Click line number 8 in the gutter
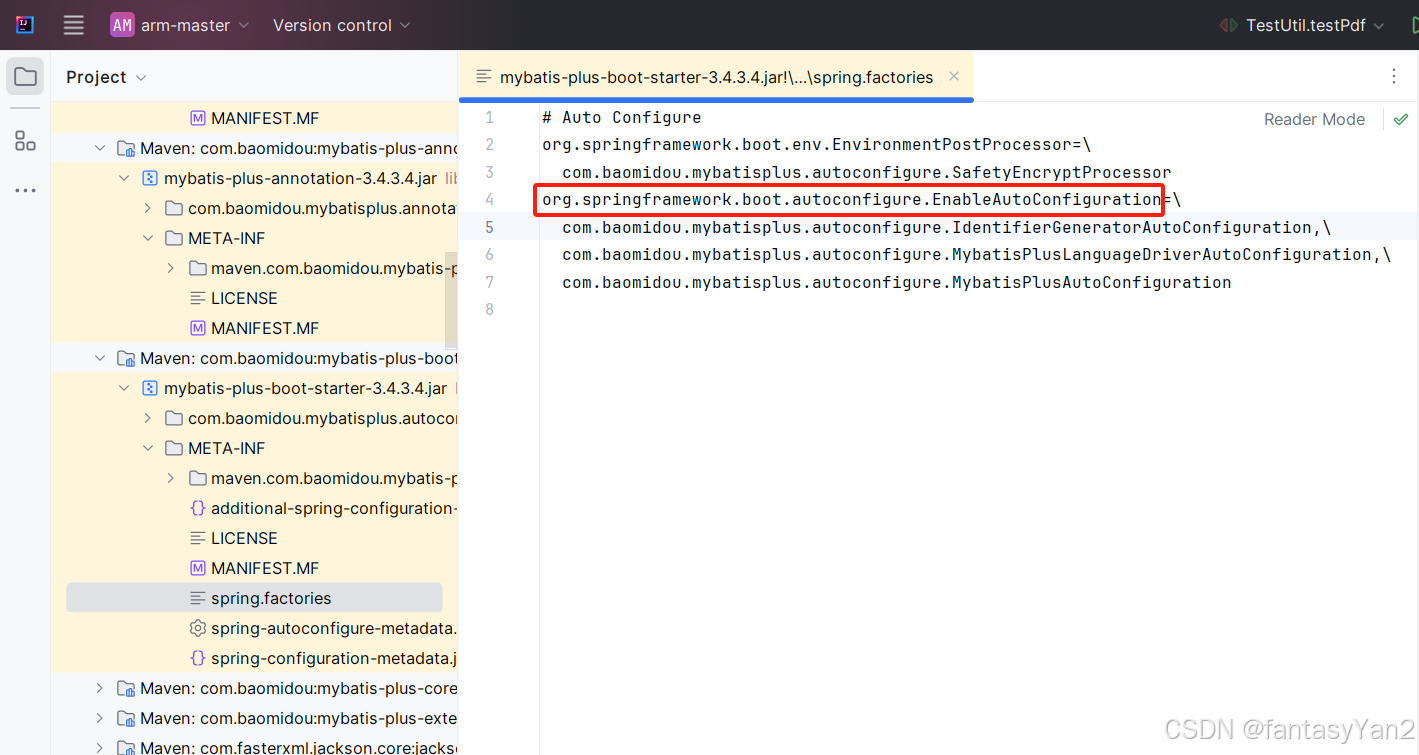The height and width of the screenshot is (755, 1419). pos(489,309)
